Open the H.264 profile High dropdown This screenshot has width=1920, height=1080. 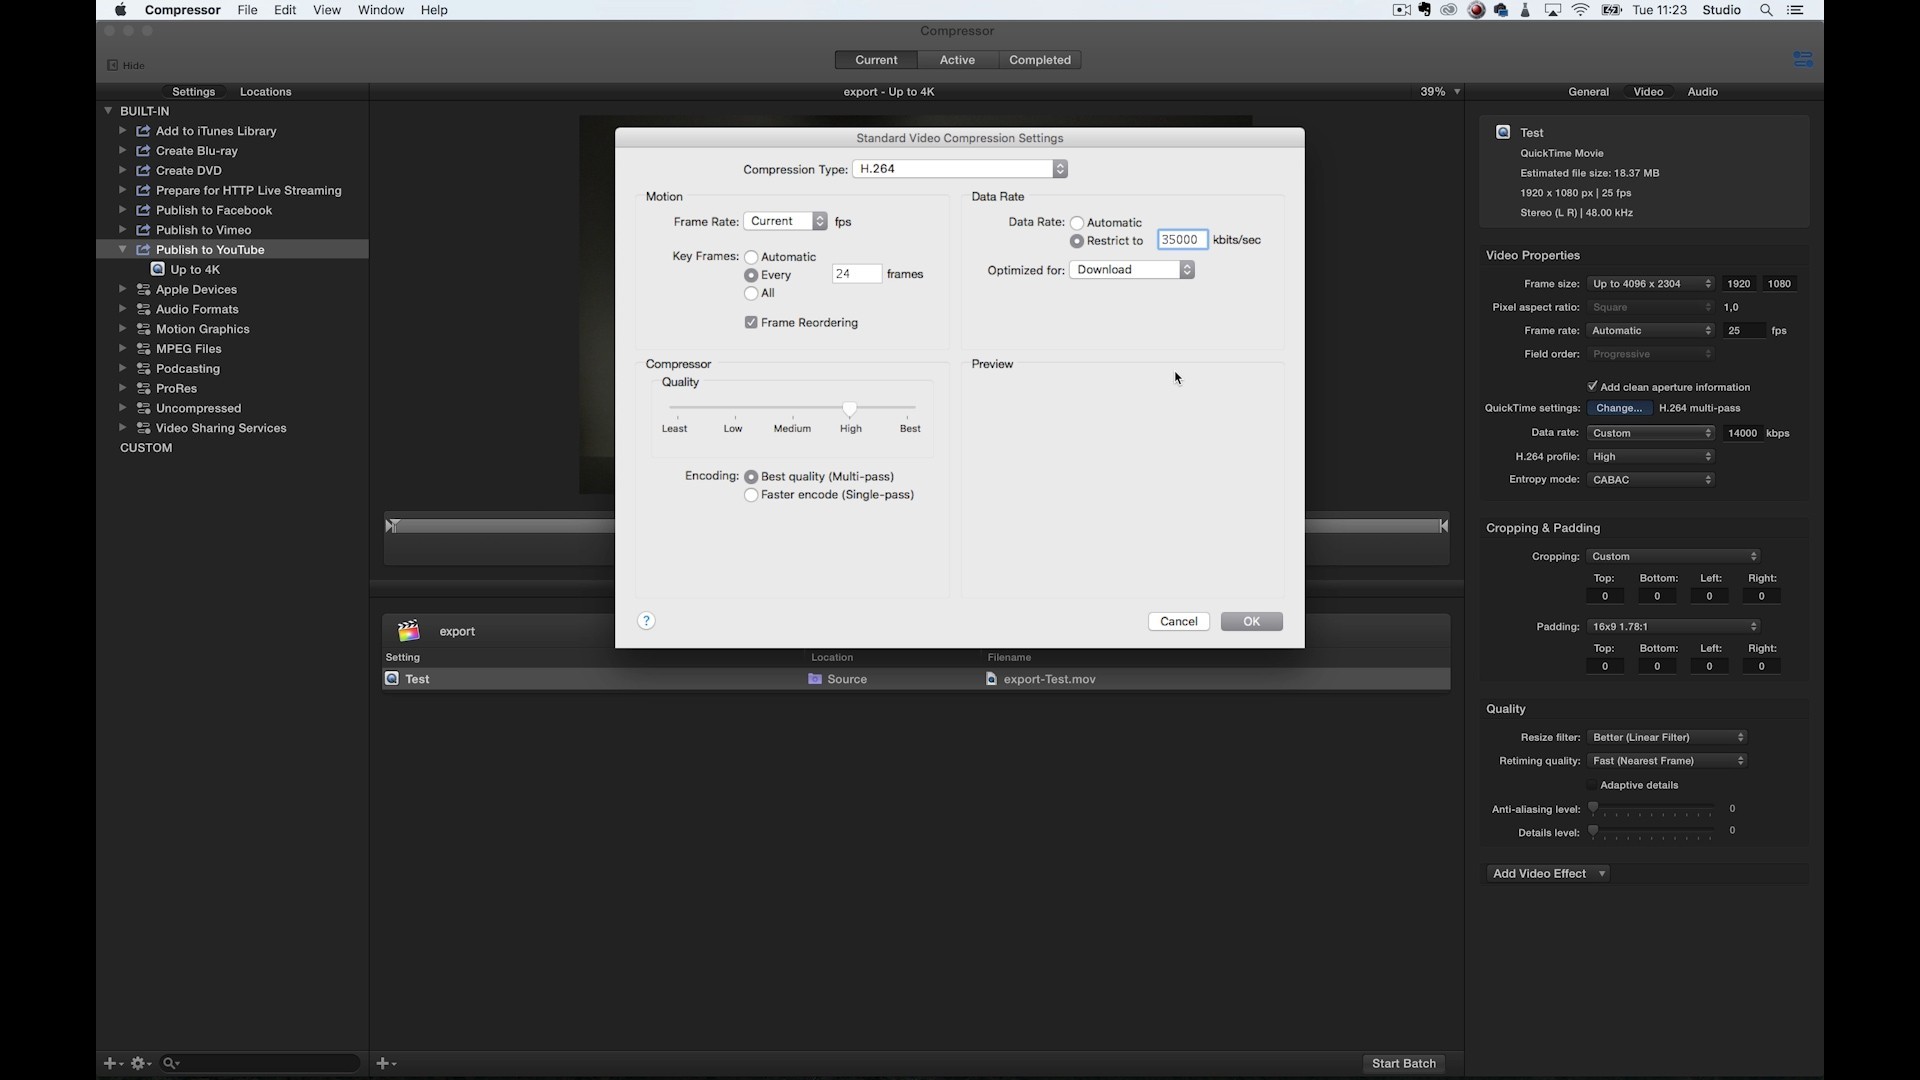(x=1651, y=456)
